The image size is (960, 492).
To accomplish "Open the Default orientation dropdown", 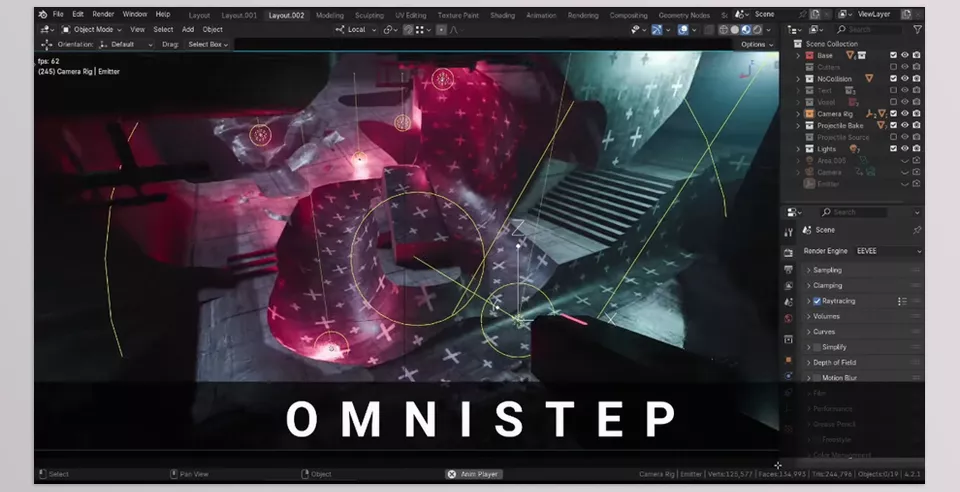I will [126, 45].
